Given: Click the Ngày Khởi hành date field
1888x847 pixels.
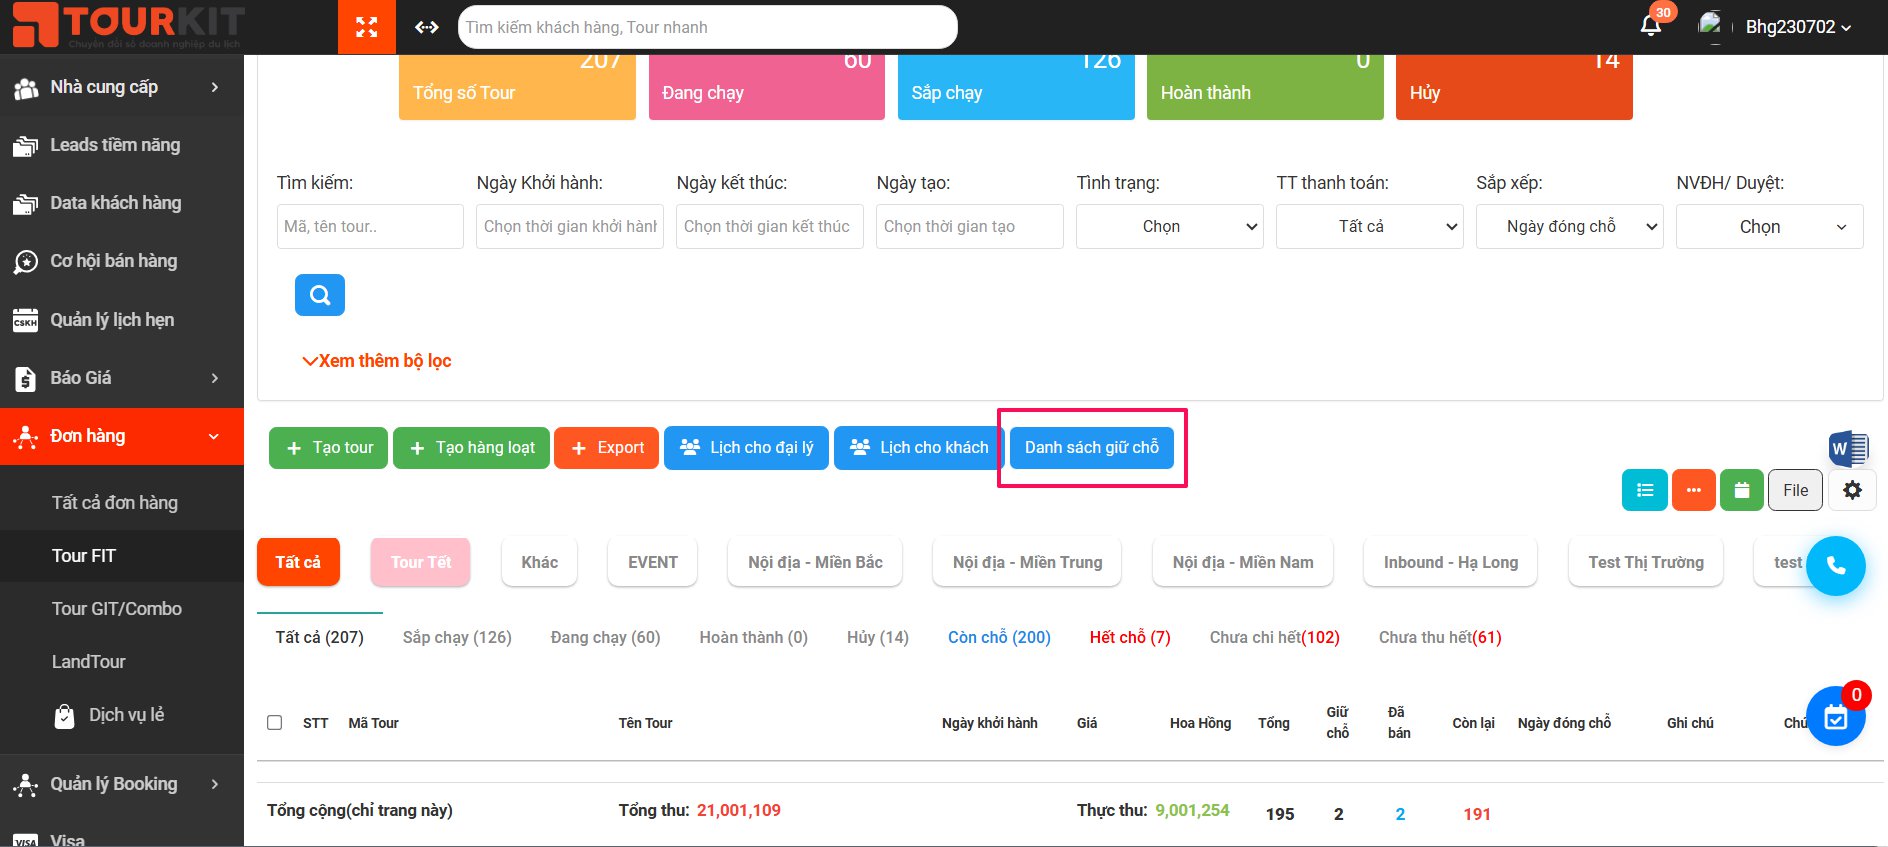Looking at the screenshot, I should pyautogui.click(x=570, y=226).
